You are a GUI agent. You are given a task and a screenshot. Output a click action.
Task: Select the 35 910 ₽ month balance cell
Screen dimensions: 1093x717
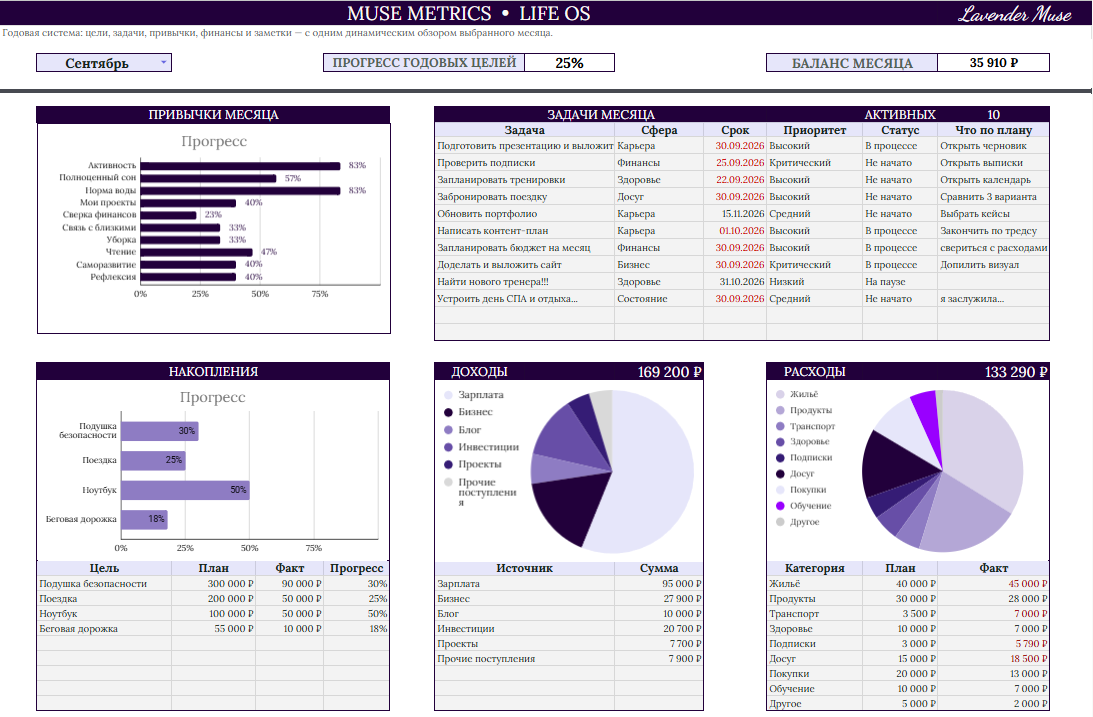(x=993, y=63)
